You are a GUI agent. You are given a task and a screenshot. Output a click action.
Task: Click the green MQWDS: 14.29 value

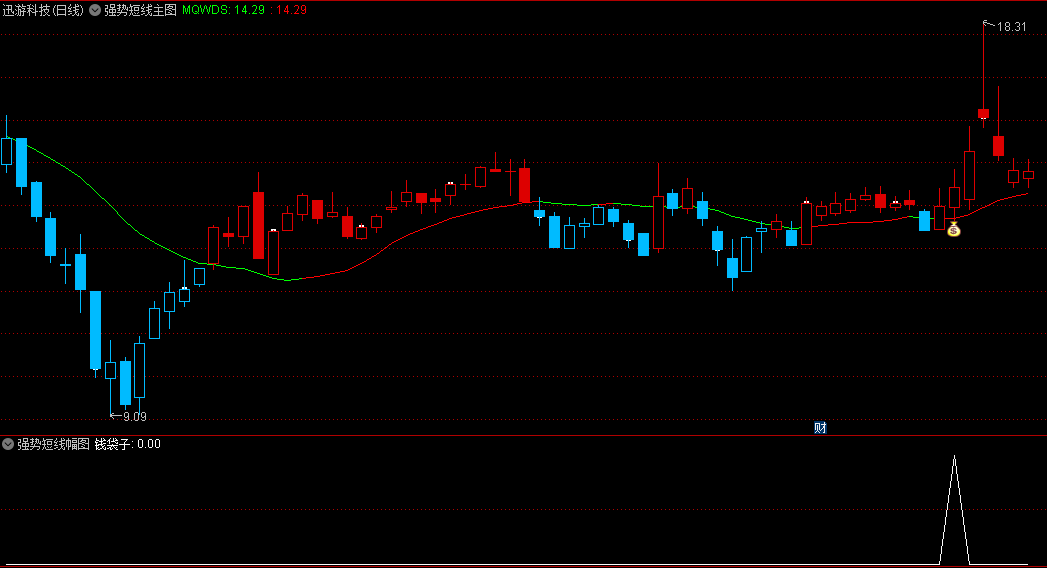click(224, 10)
